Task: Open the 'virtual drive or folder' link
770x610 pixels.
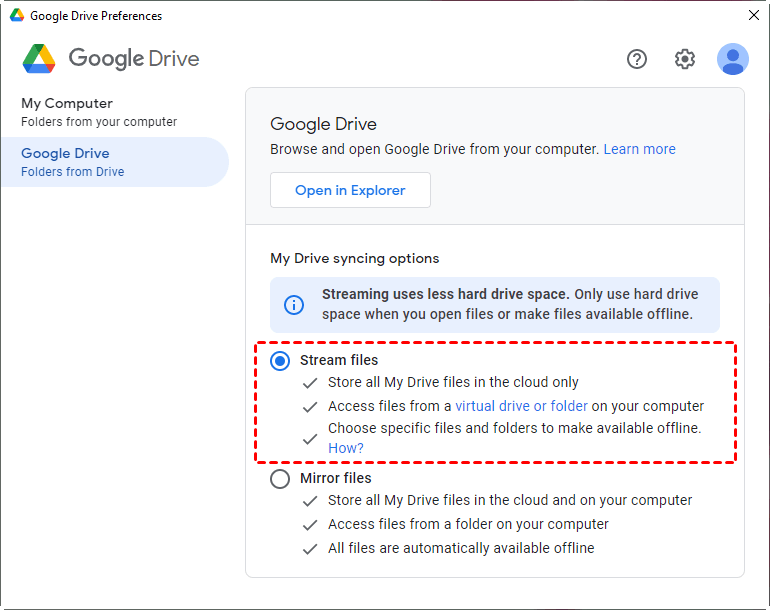Action: pyautogui.click(x=521, y=406)
